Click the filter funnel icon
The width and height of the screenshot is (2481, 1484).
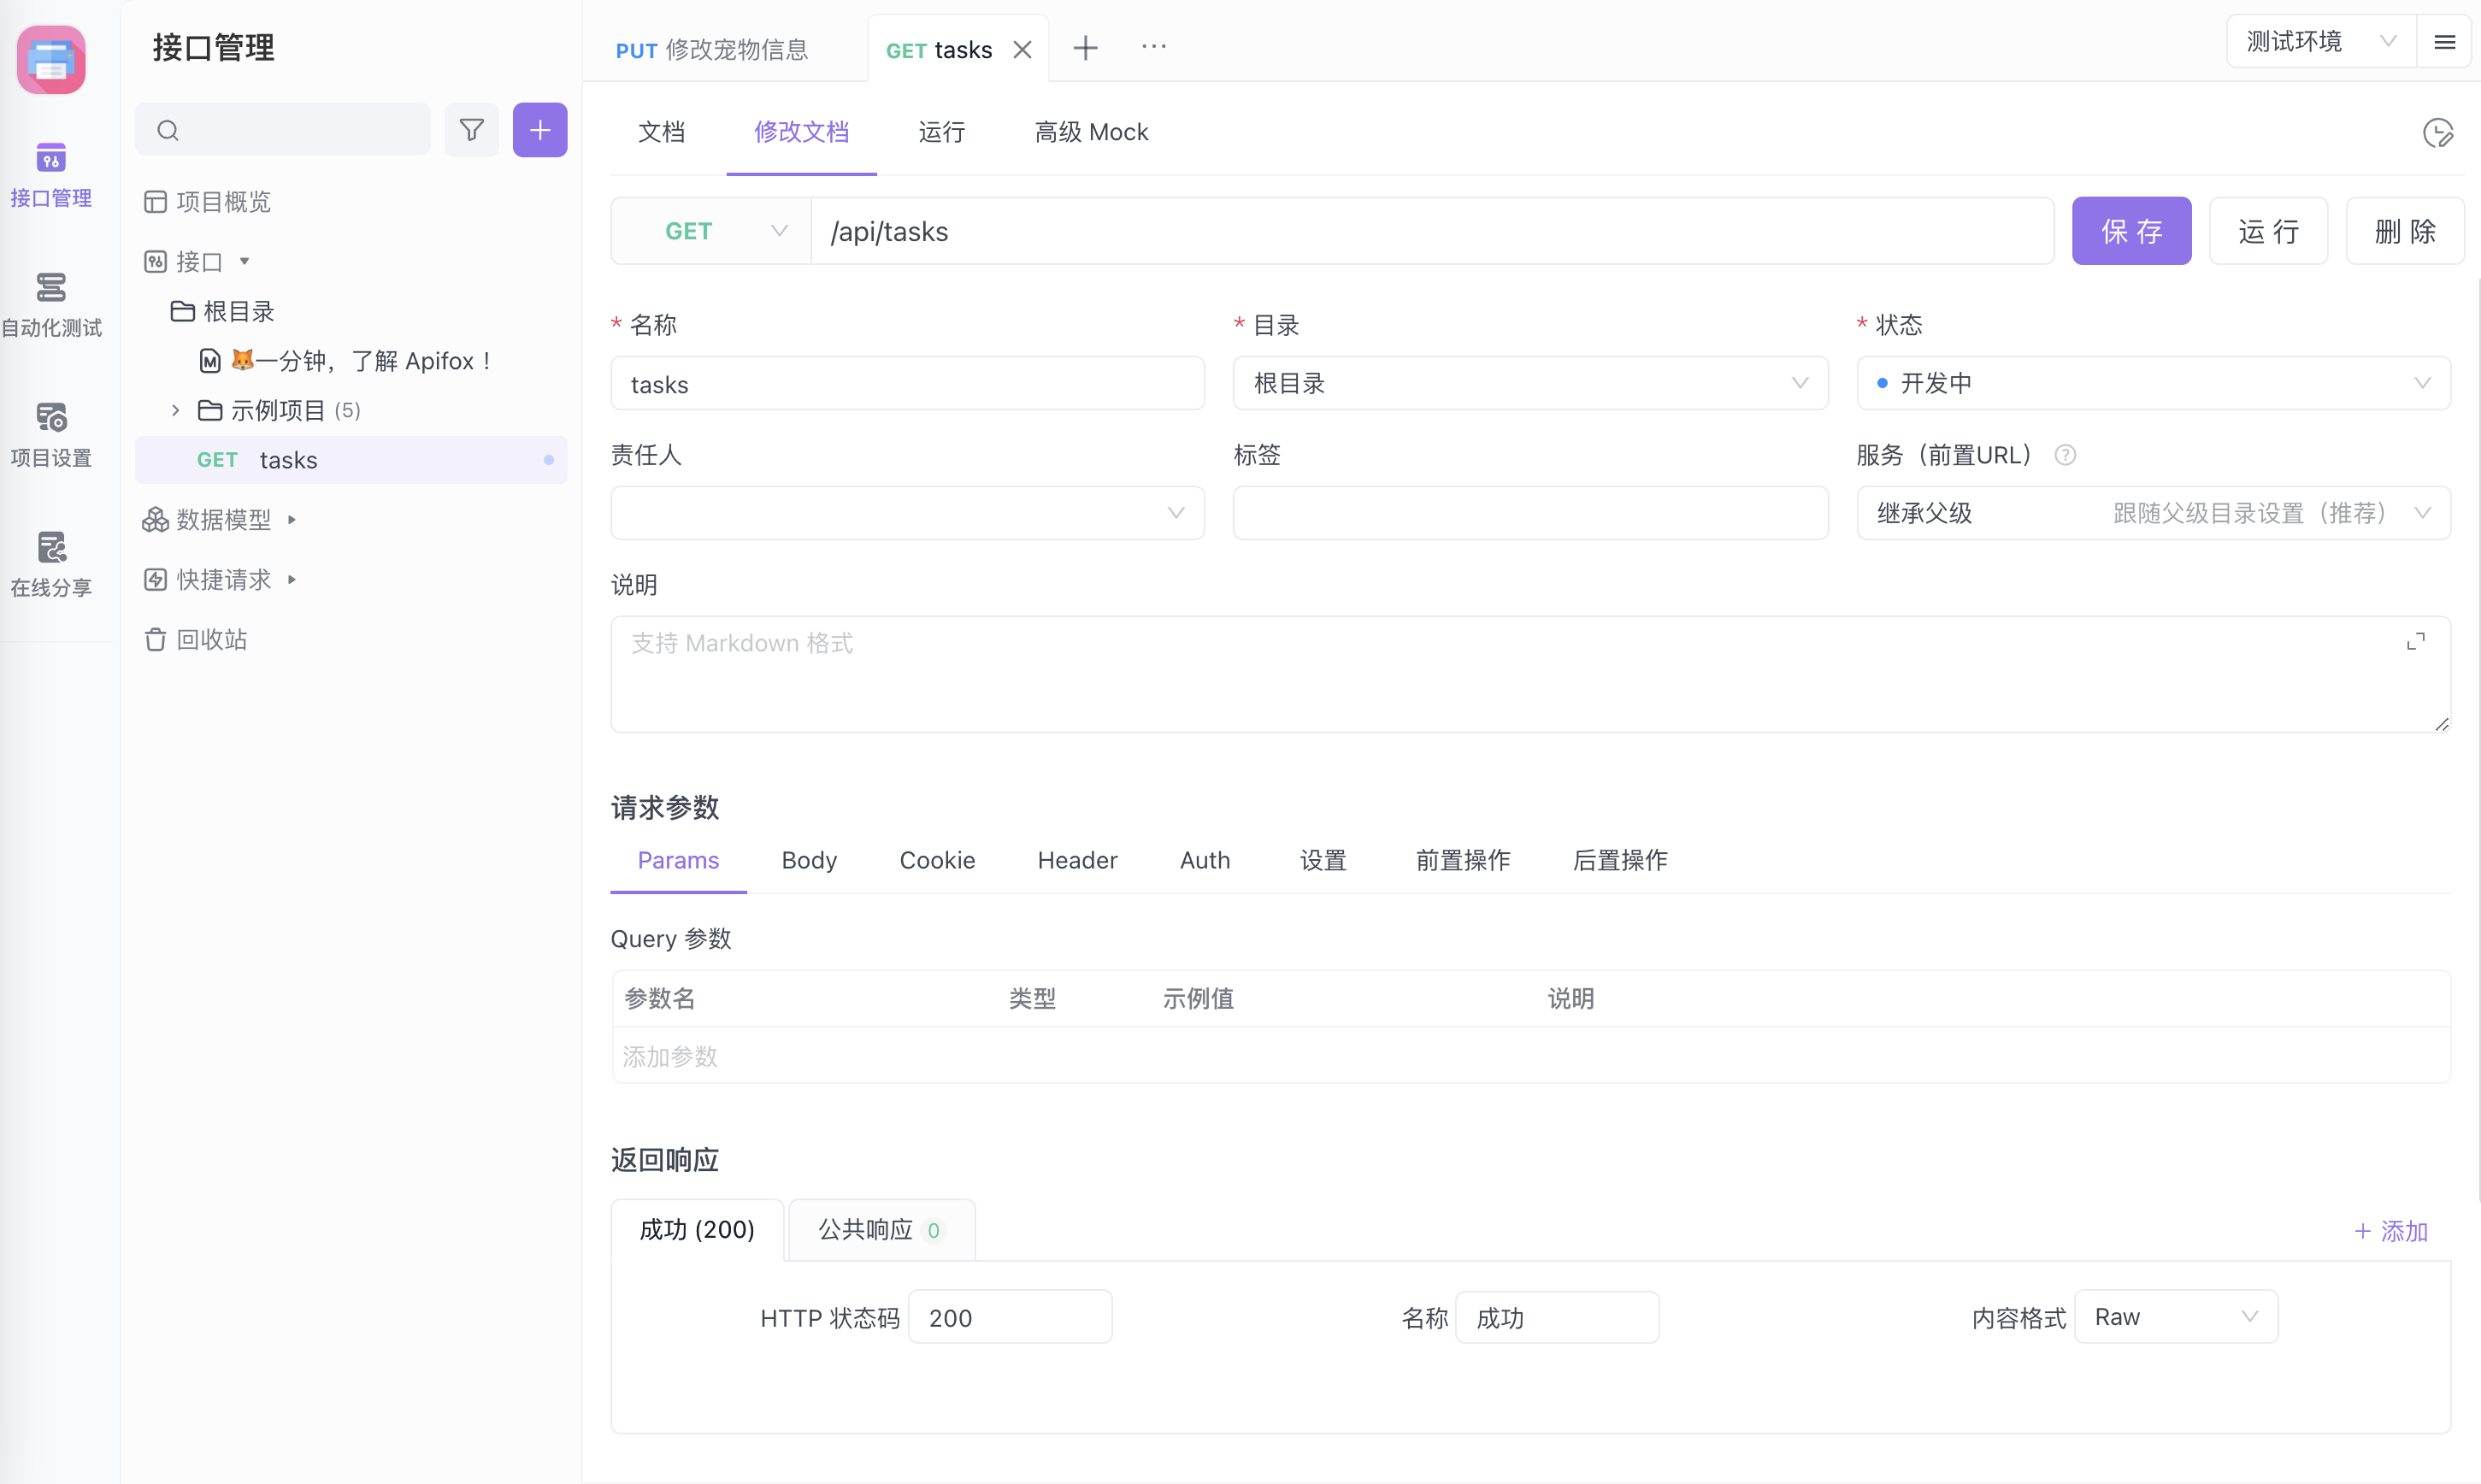click(471, 130)
